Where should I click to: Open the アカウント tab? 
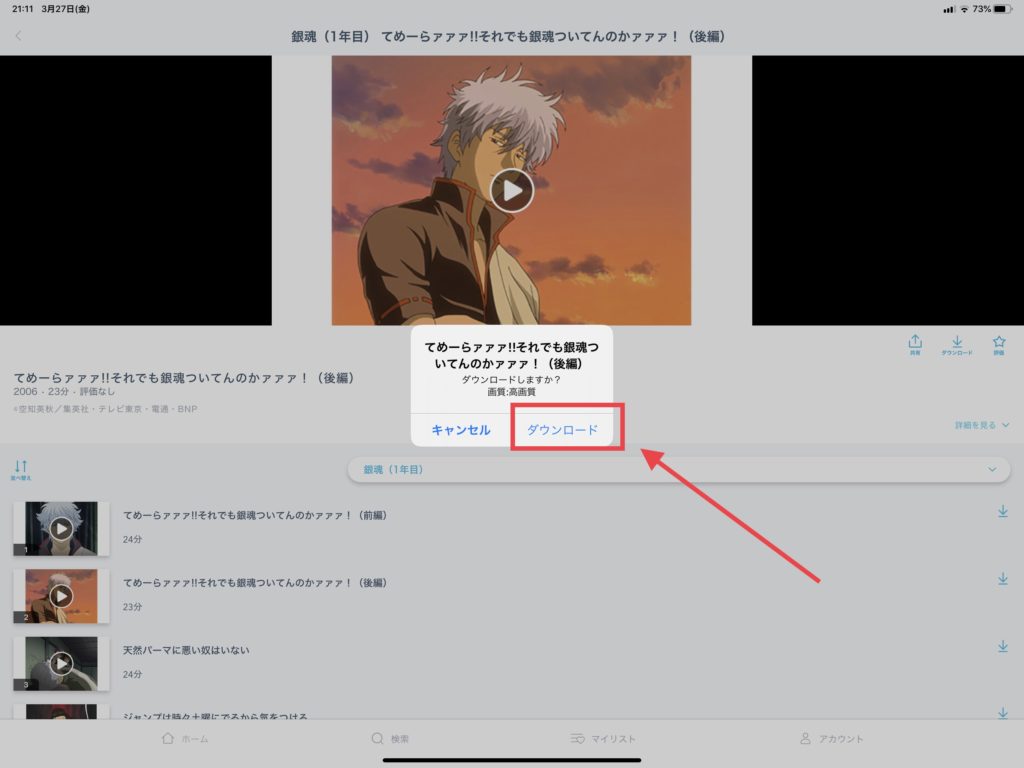pos(831,739)
